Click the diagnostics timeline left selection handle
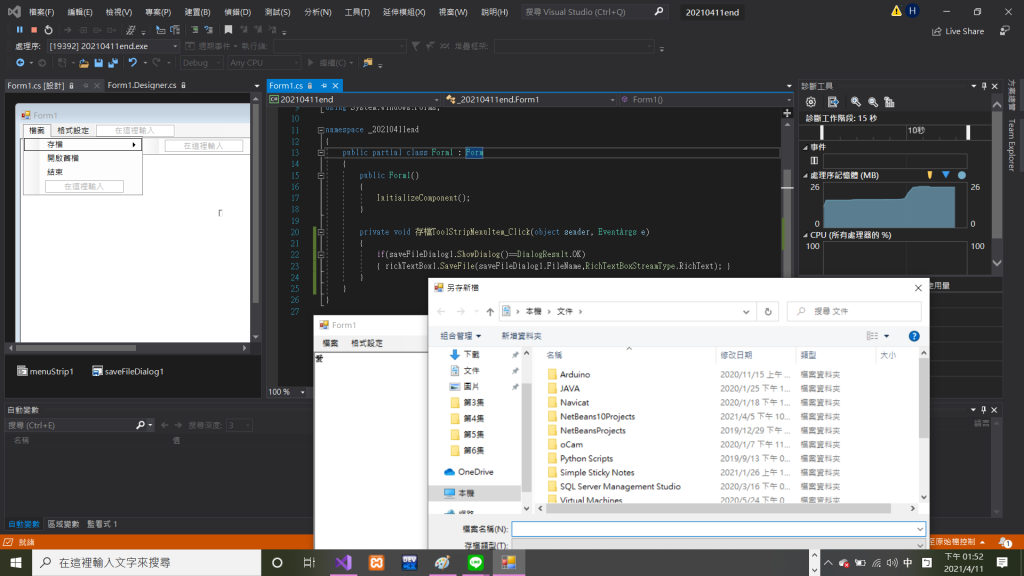1024x576 pixels. click(x=822, y=131)
